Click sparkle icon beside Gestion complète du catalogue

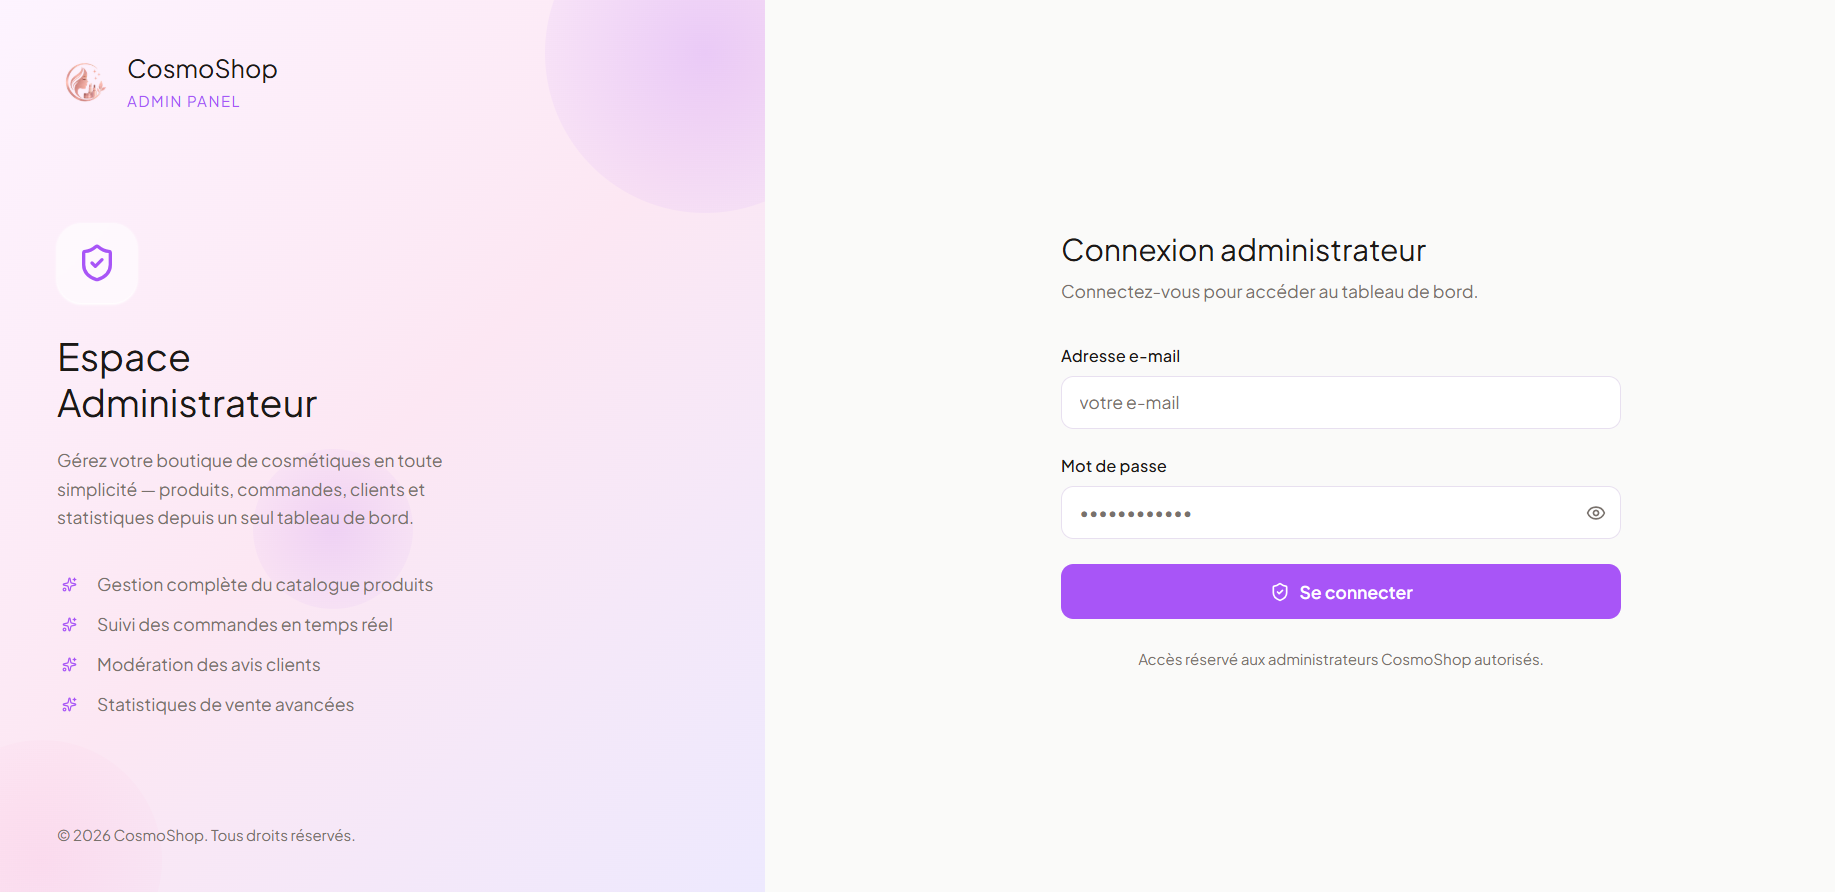pyautogui.click(x=70, y=584)
